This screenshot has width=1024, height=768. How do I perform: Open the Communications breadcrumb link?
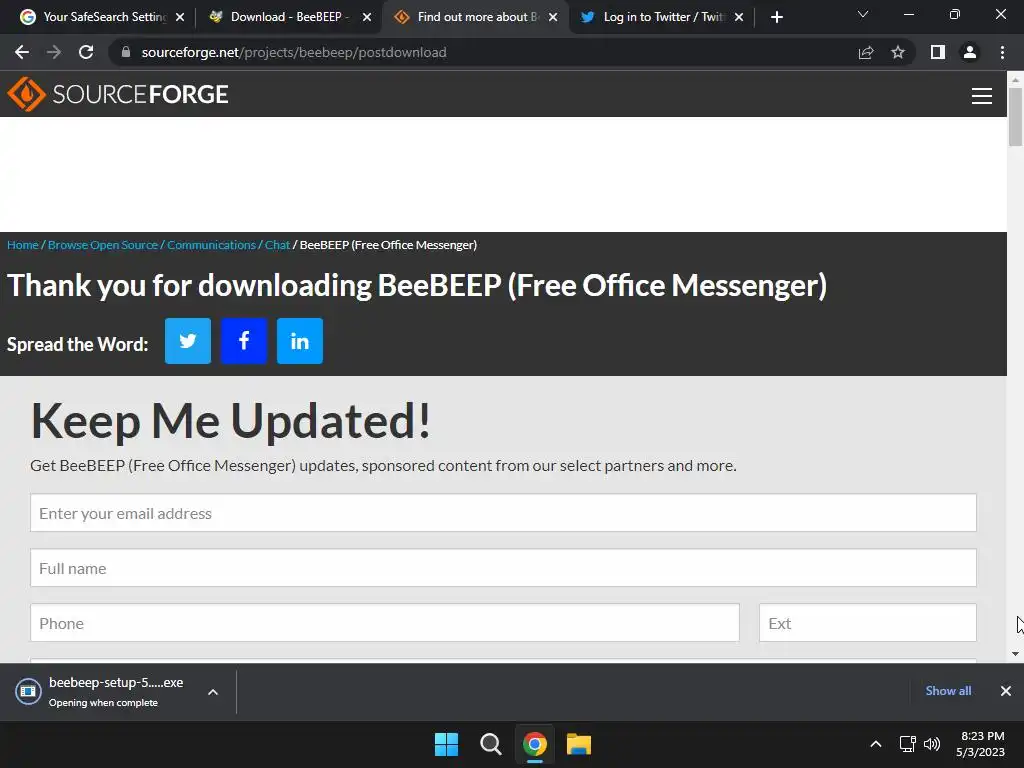point(211,245)
